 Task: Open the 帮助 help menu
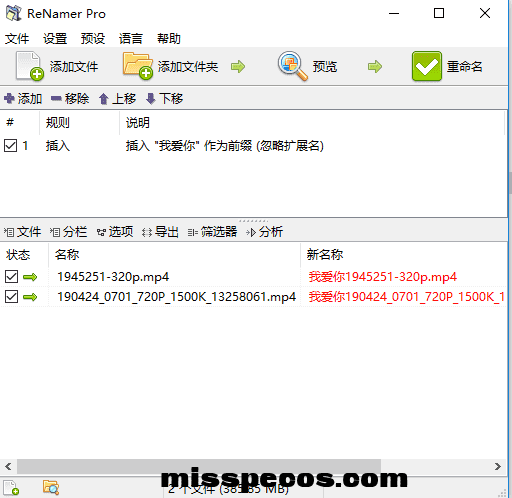pyautogui.click(x=169, y=39)
